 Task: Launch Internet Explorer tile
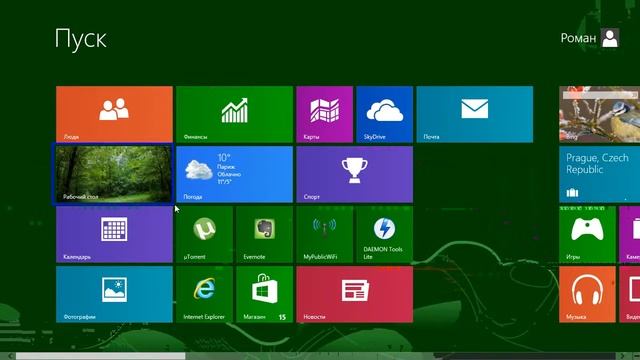[x=204, y=294]
